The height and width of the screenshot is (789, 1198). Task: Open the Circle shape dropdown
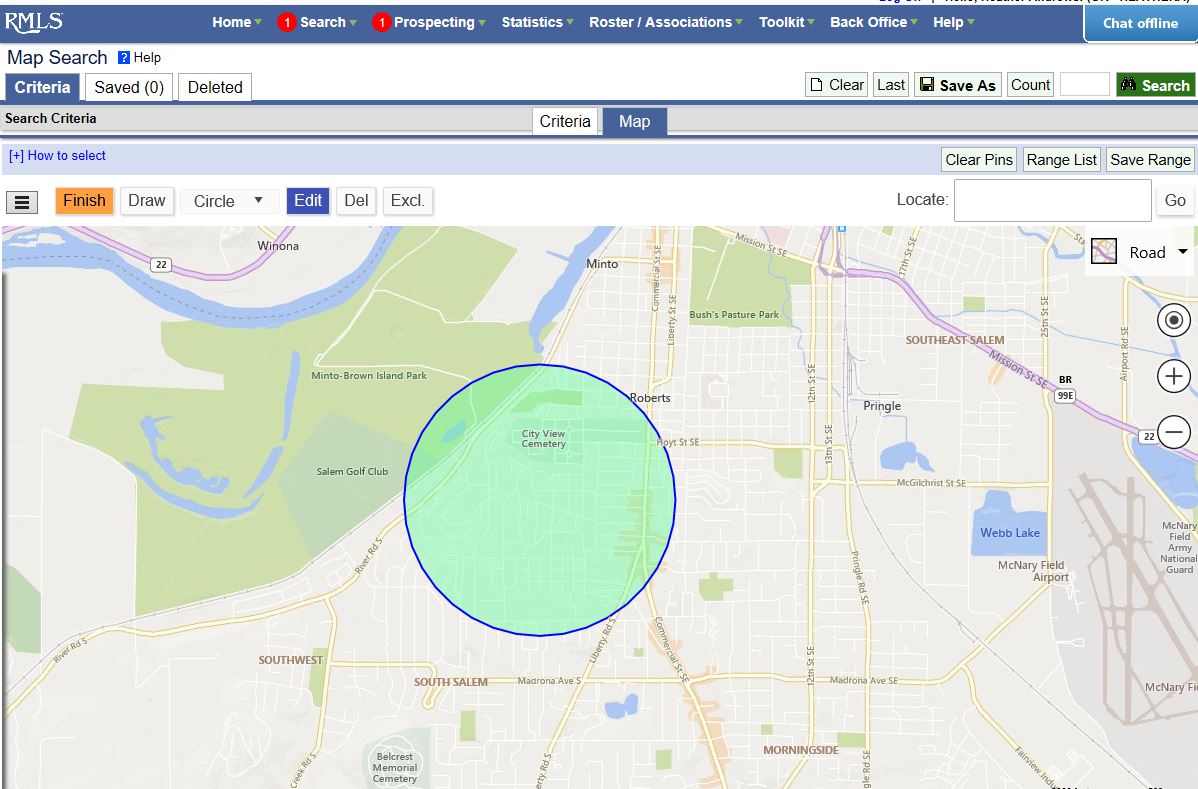pos(229,200)
